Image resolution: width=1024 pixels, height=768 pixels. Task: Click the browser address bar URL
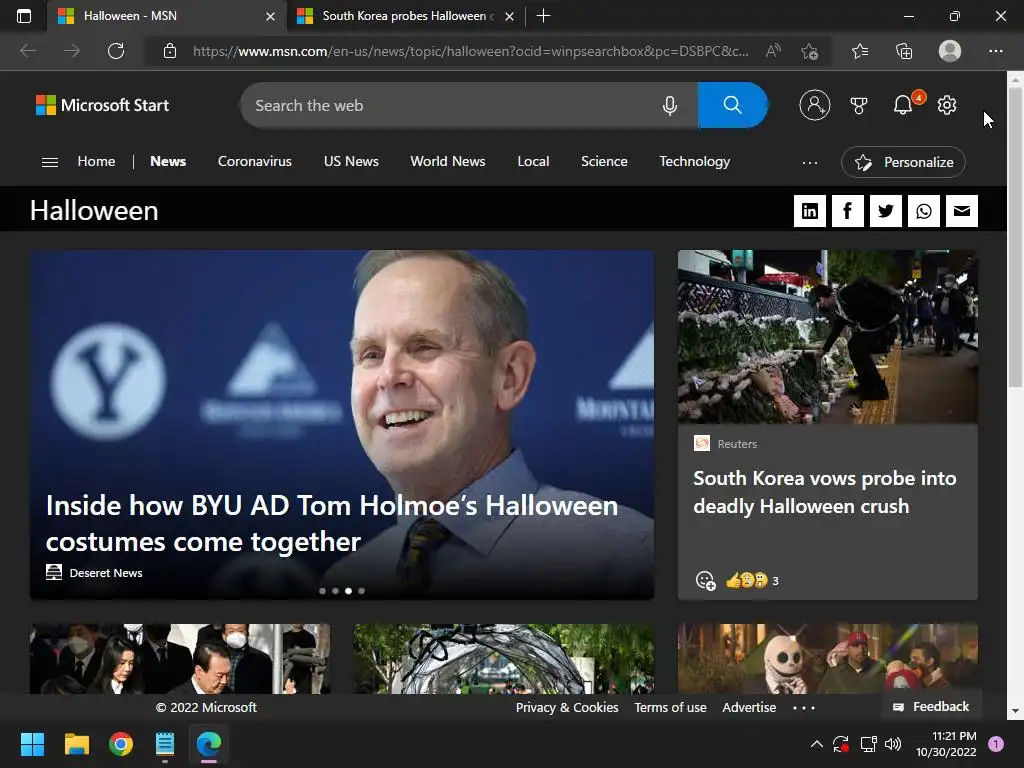470,51
